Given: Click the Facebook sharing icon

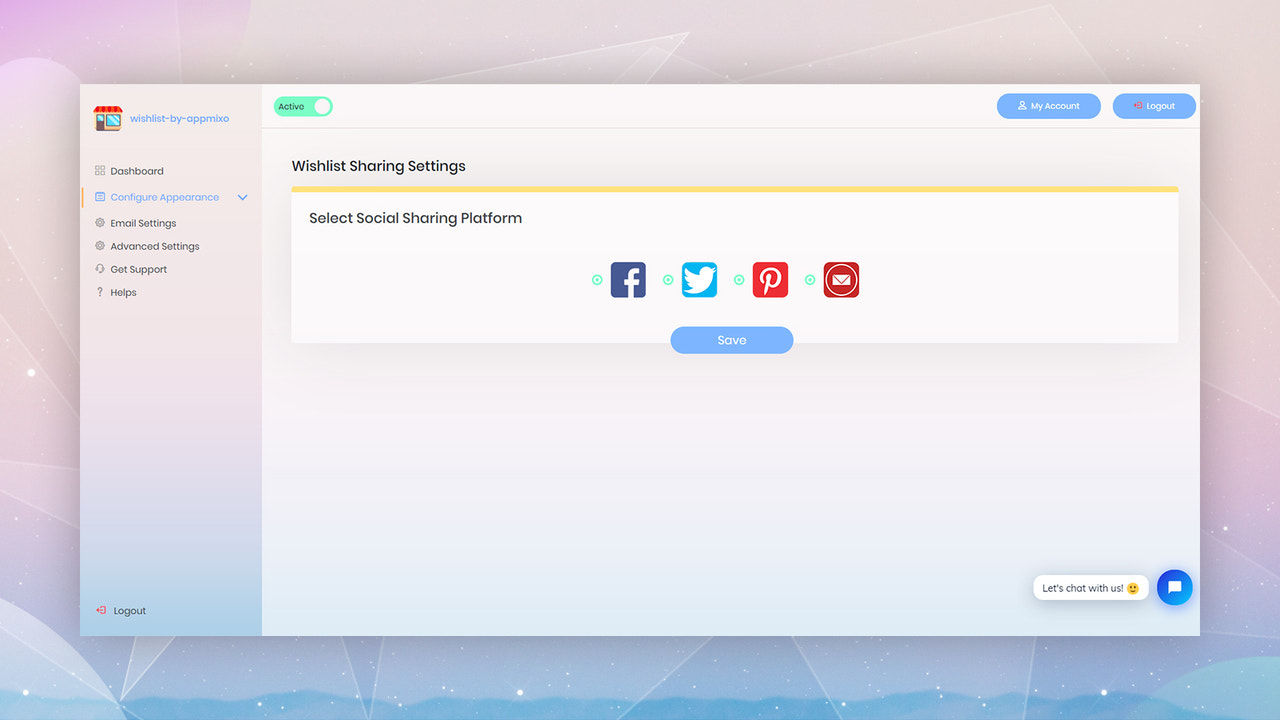Looking at the screenshot, I should [628, 280].
